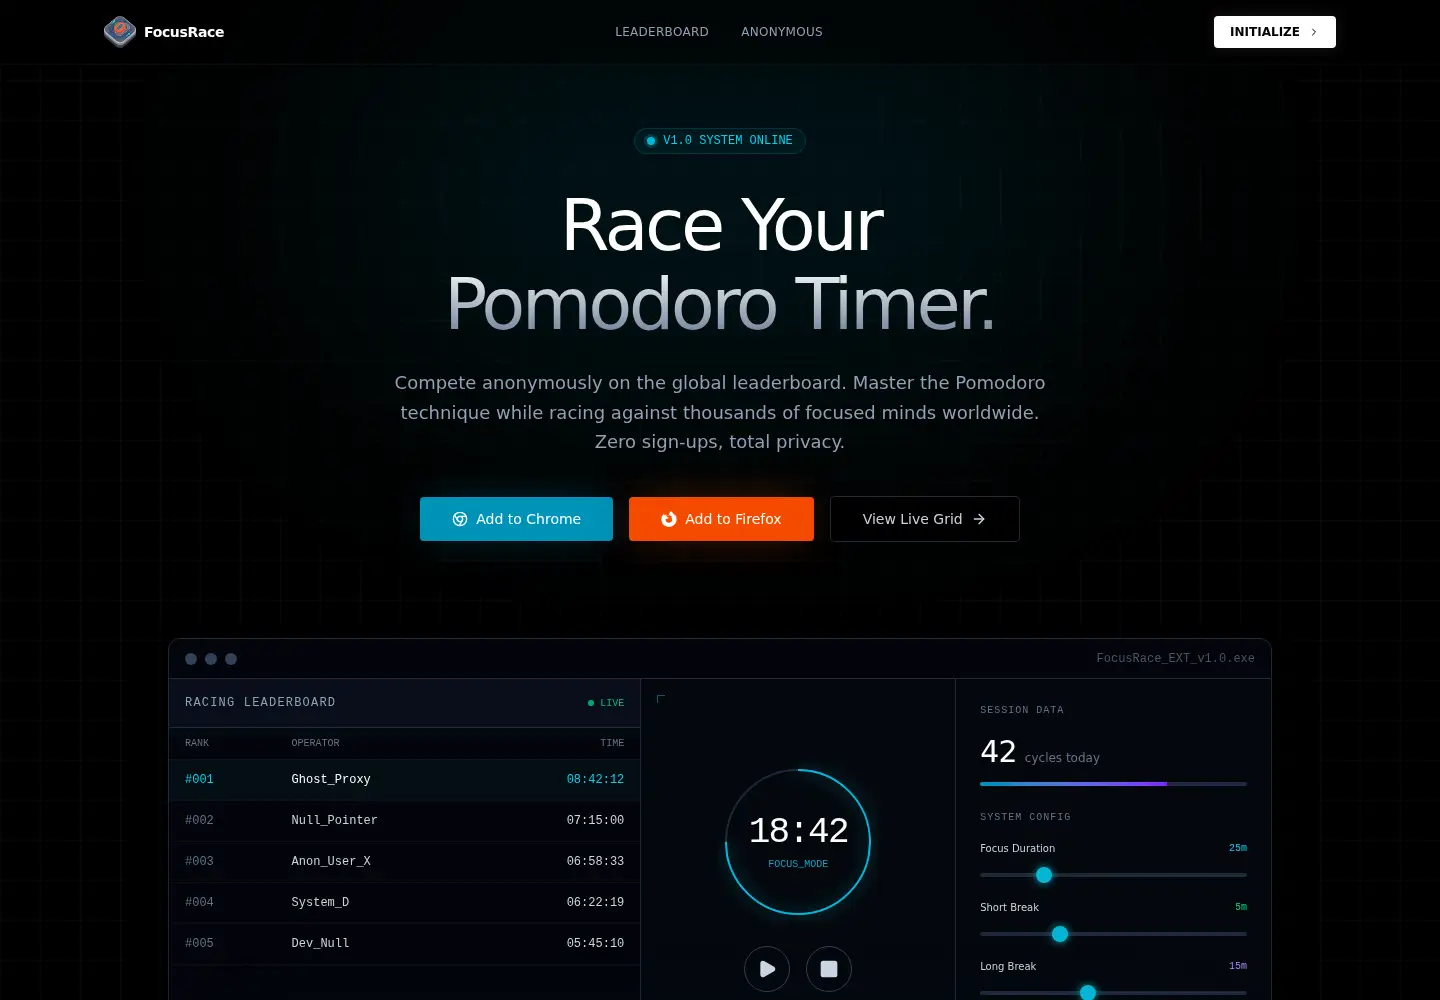1440x1000 pixels.
Task: Adjust the Long Break slider handle
Action: 1088,993
